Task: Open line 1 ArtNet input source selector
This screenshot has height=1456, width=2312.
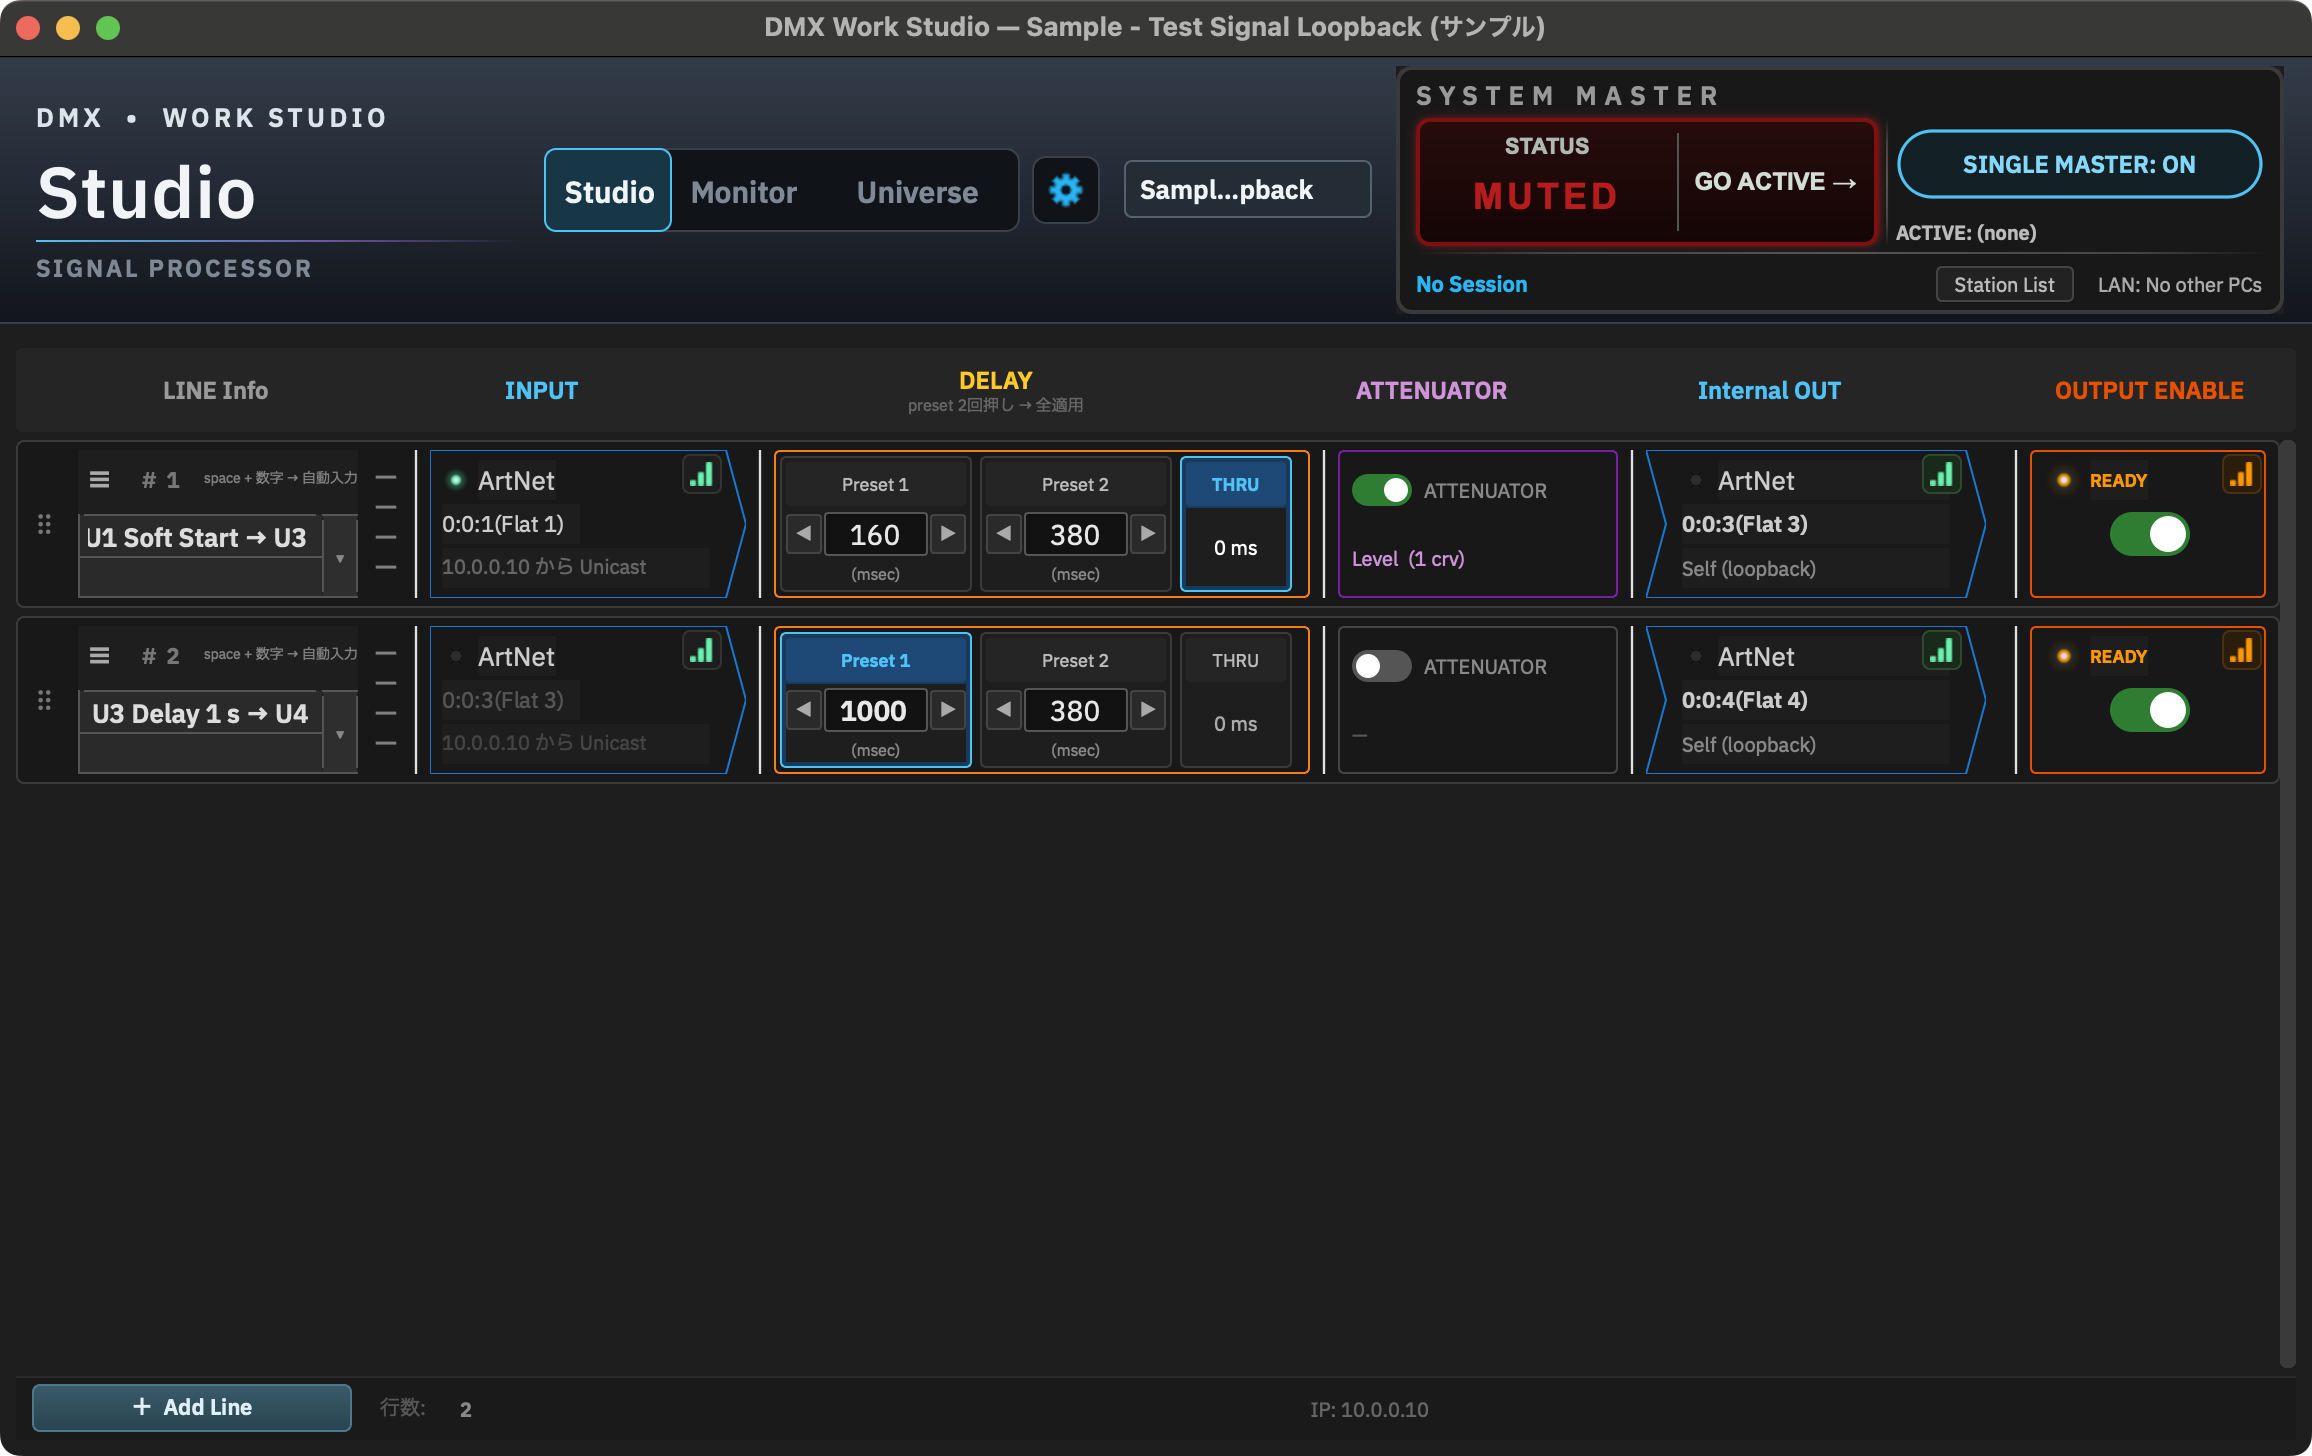Action: click(x=516, y=481)
